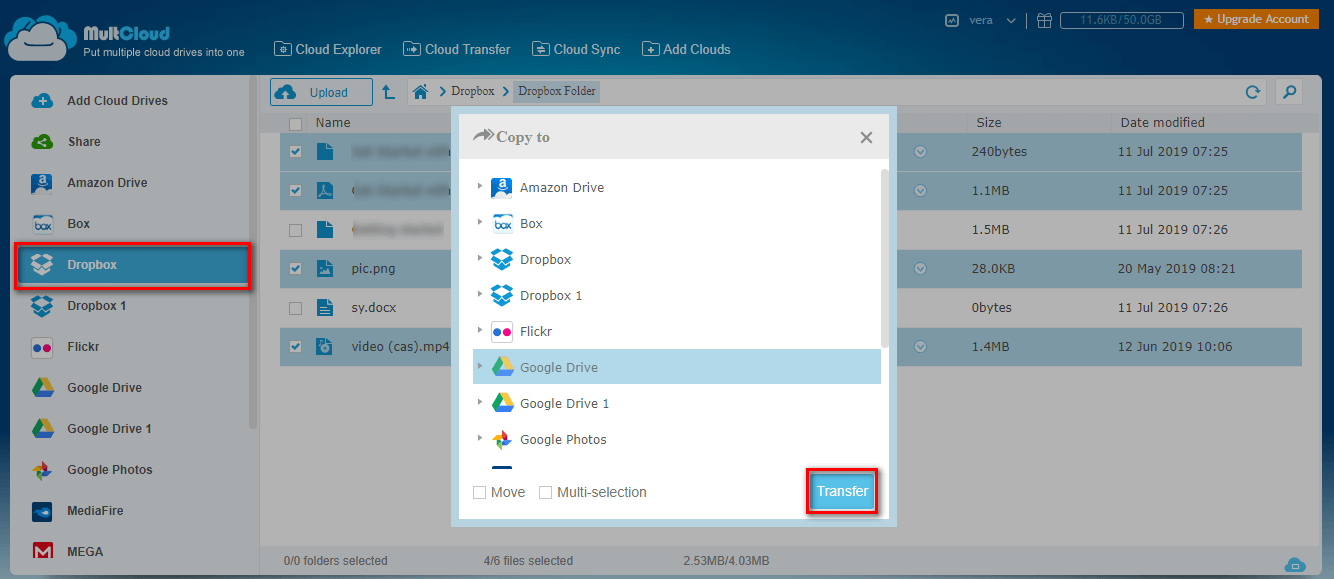The height and width of the screenshot is (579, 1334).
Task: Uncheck pic.png checkbox
Action: pyautogui.click(x=295, y=268)
